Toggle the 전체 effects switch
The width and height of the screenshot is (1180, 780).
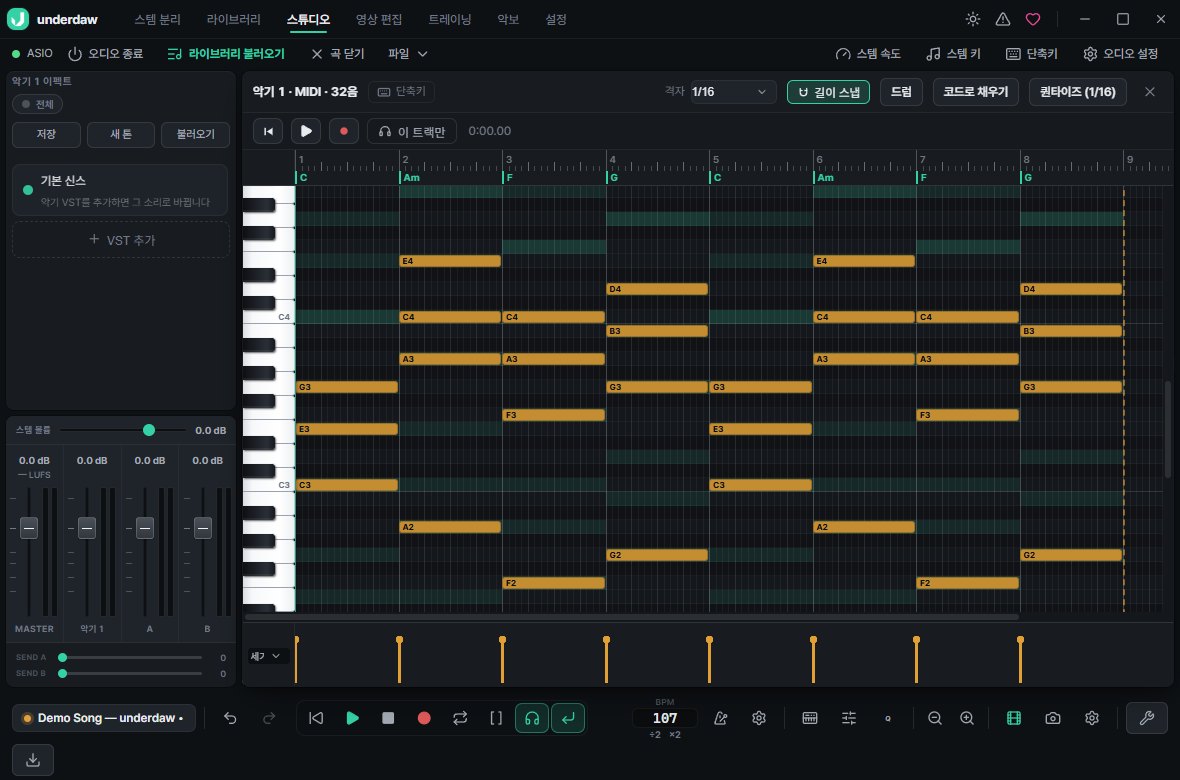37,104
